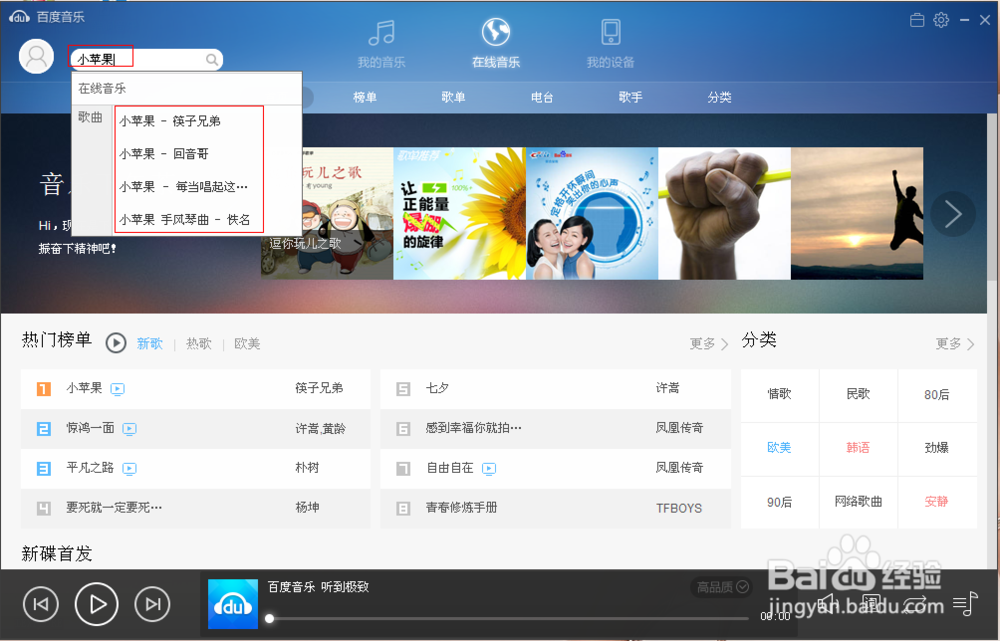This screenshot has height=641, width=1000.
Task: Click the user avatar circle
Action: 36,55
